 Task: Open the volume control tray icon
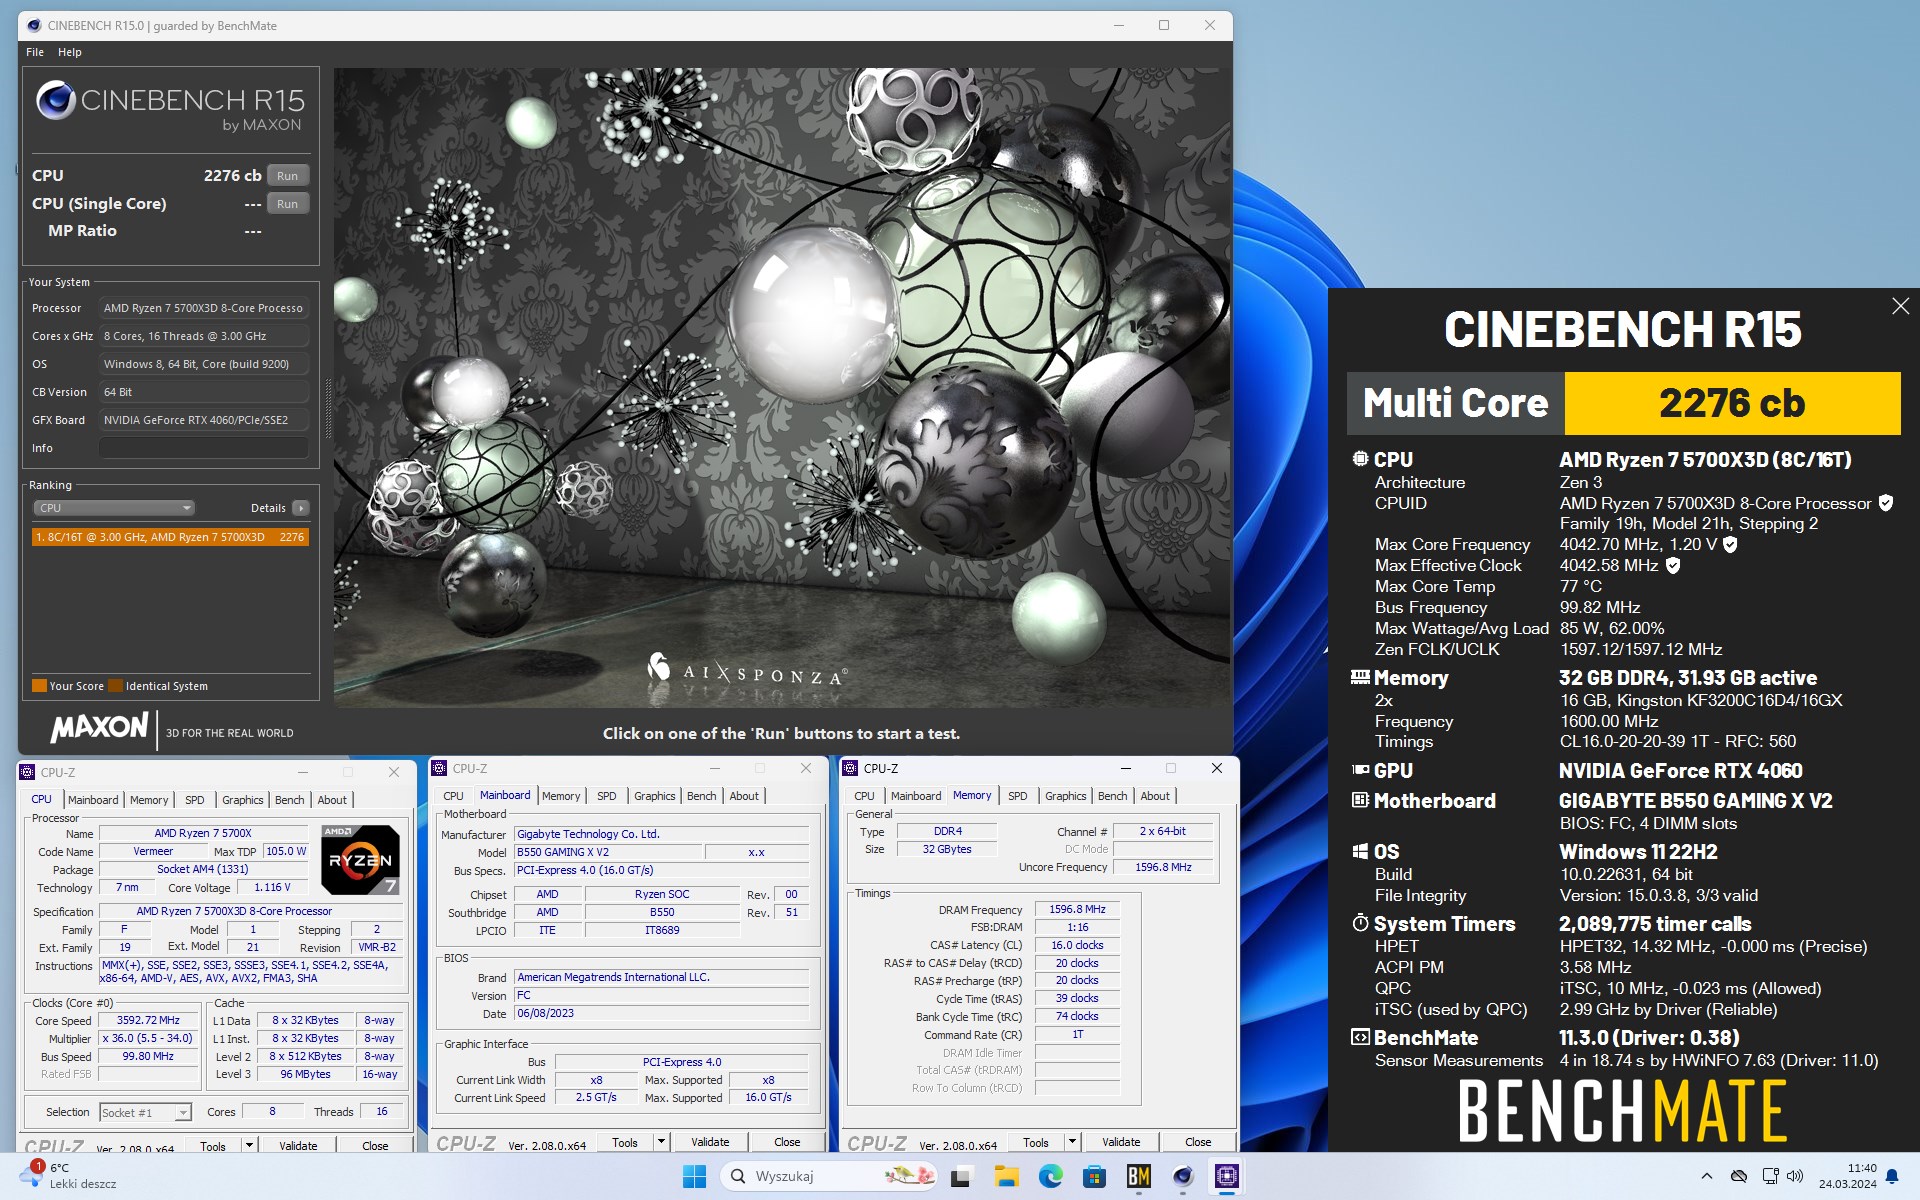coord(1795,1176)
